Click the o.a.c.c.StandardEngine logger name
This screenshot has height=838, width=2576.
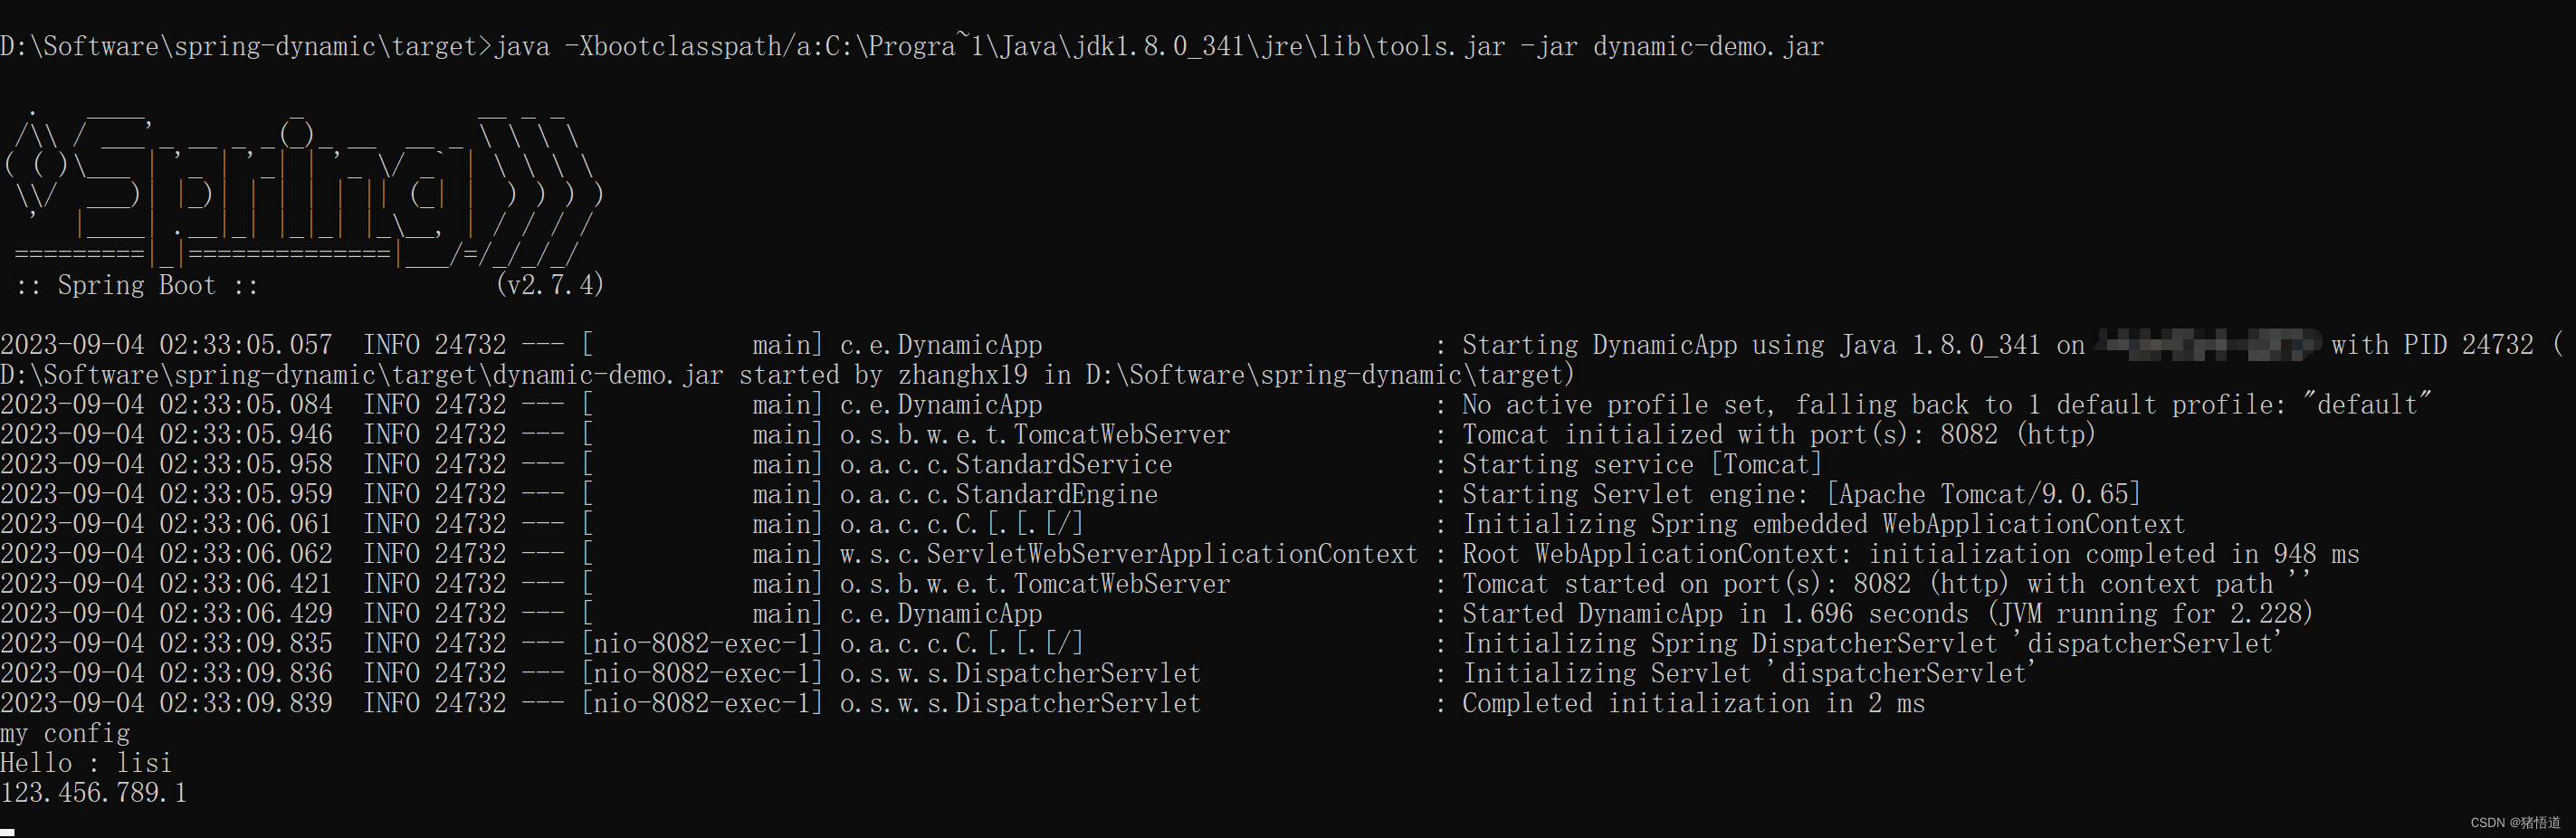[998, 494]
